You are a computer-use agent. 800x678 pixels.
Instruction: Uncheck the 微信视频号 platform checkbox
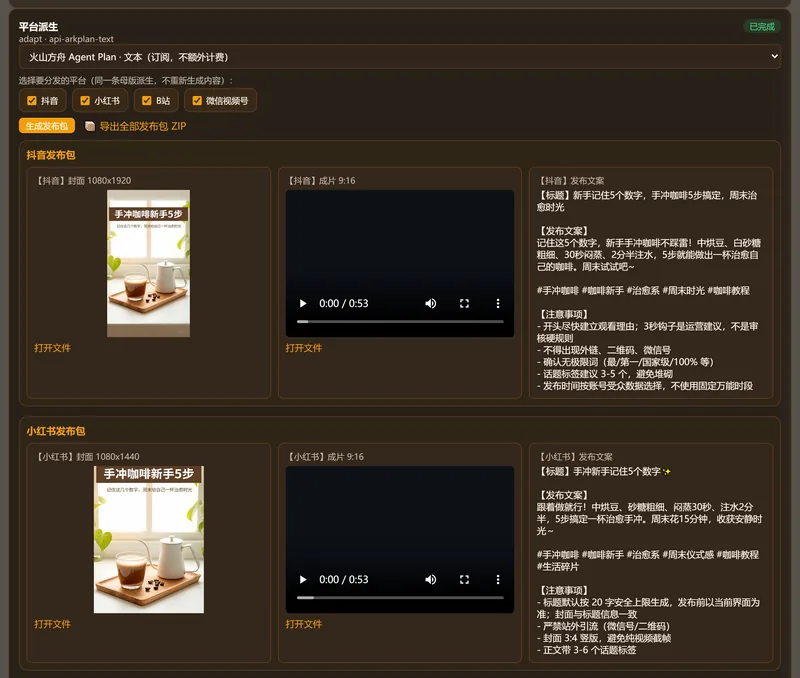(x=197, y=101)
